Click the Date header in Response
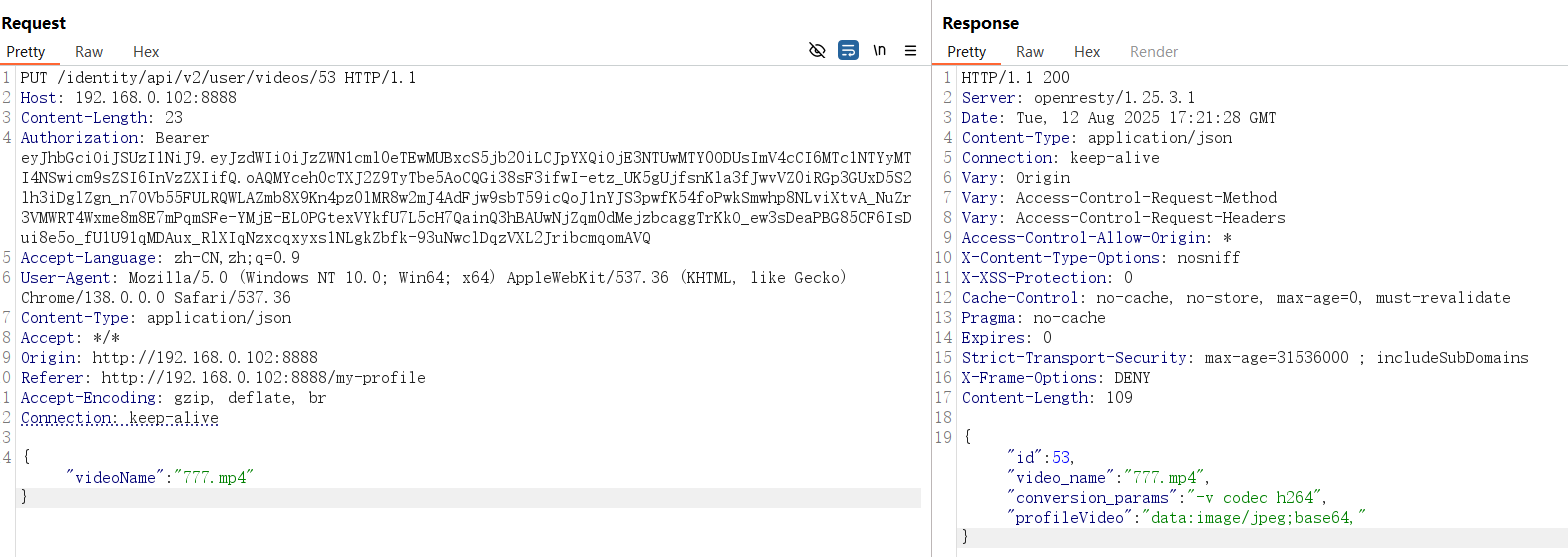Screen dimensions: 1568x557 pyautogui.click(x=1119, y=118)
